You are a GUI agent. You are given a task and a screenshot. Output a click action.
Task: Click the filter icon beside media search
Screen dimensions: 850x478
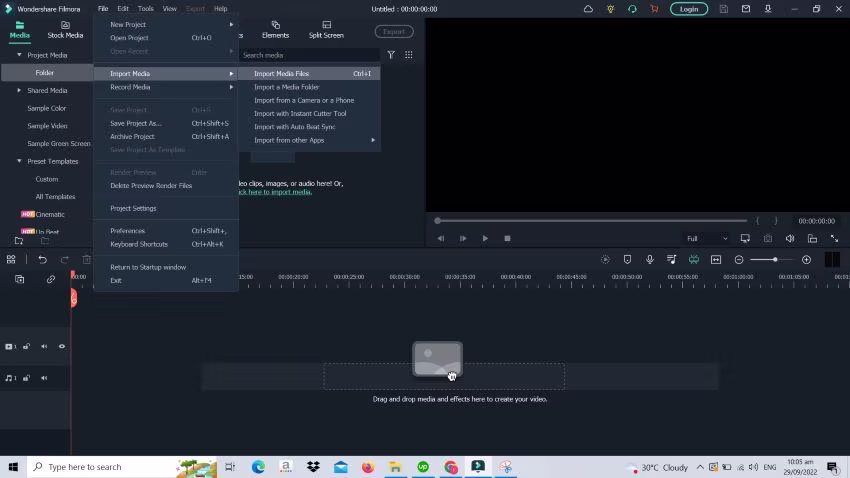[x=391, y=55]
